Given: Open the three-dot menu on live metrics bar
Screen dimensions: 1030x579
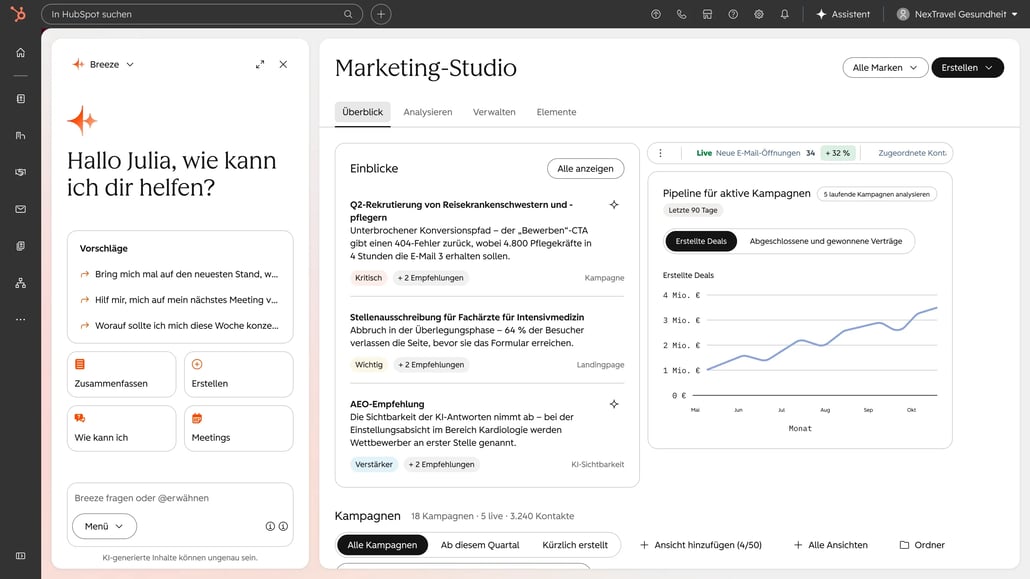Looking at the screenshot, I should coord(660,153).
